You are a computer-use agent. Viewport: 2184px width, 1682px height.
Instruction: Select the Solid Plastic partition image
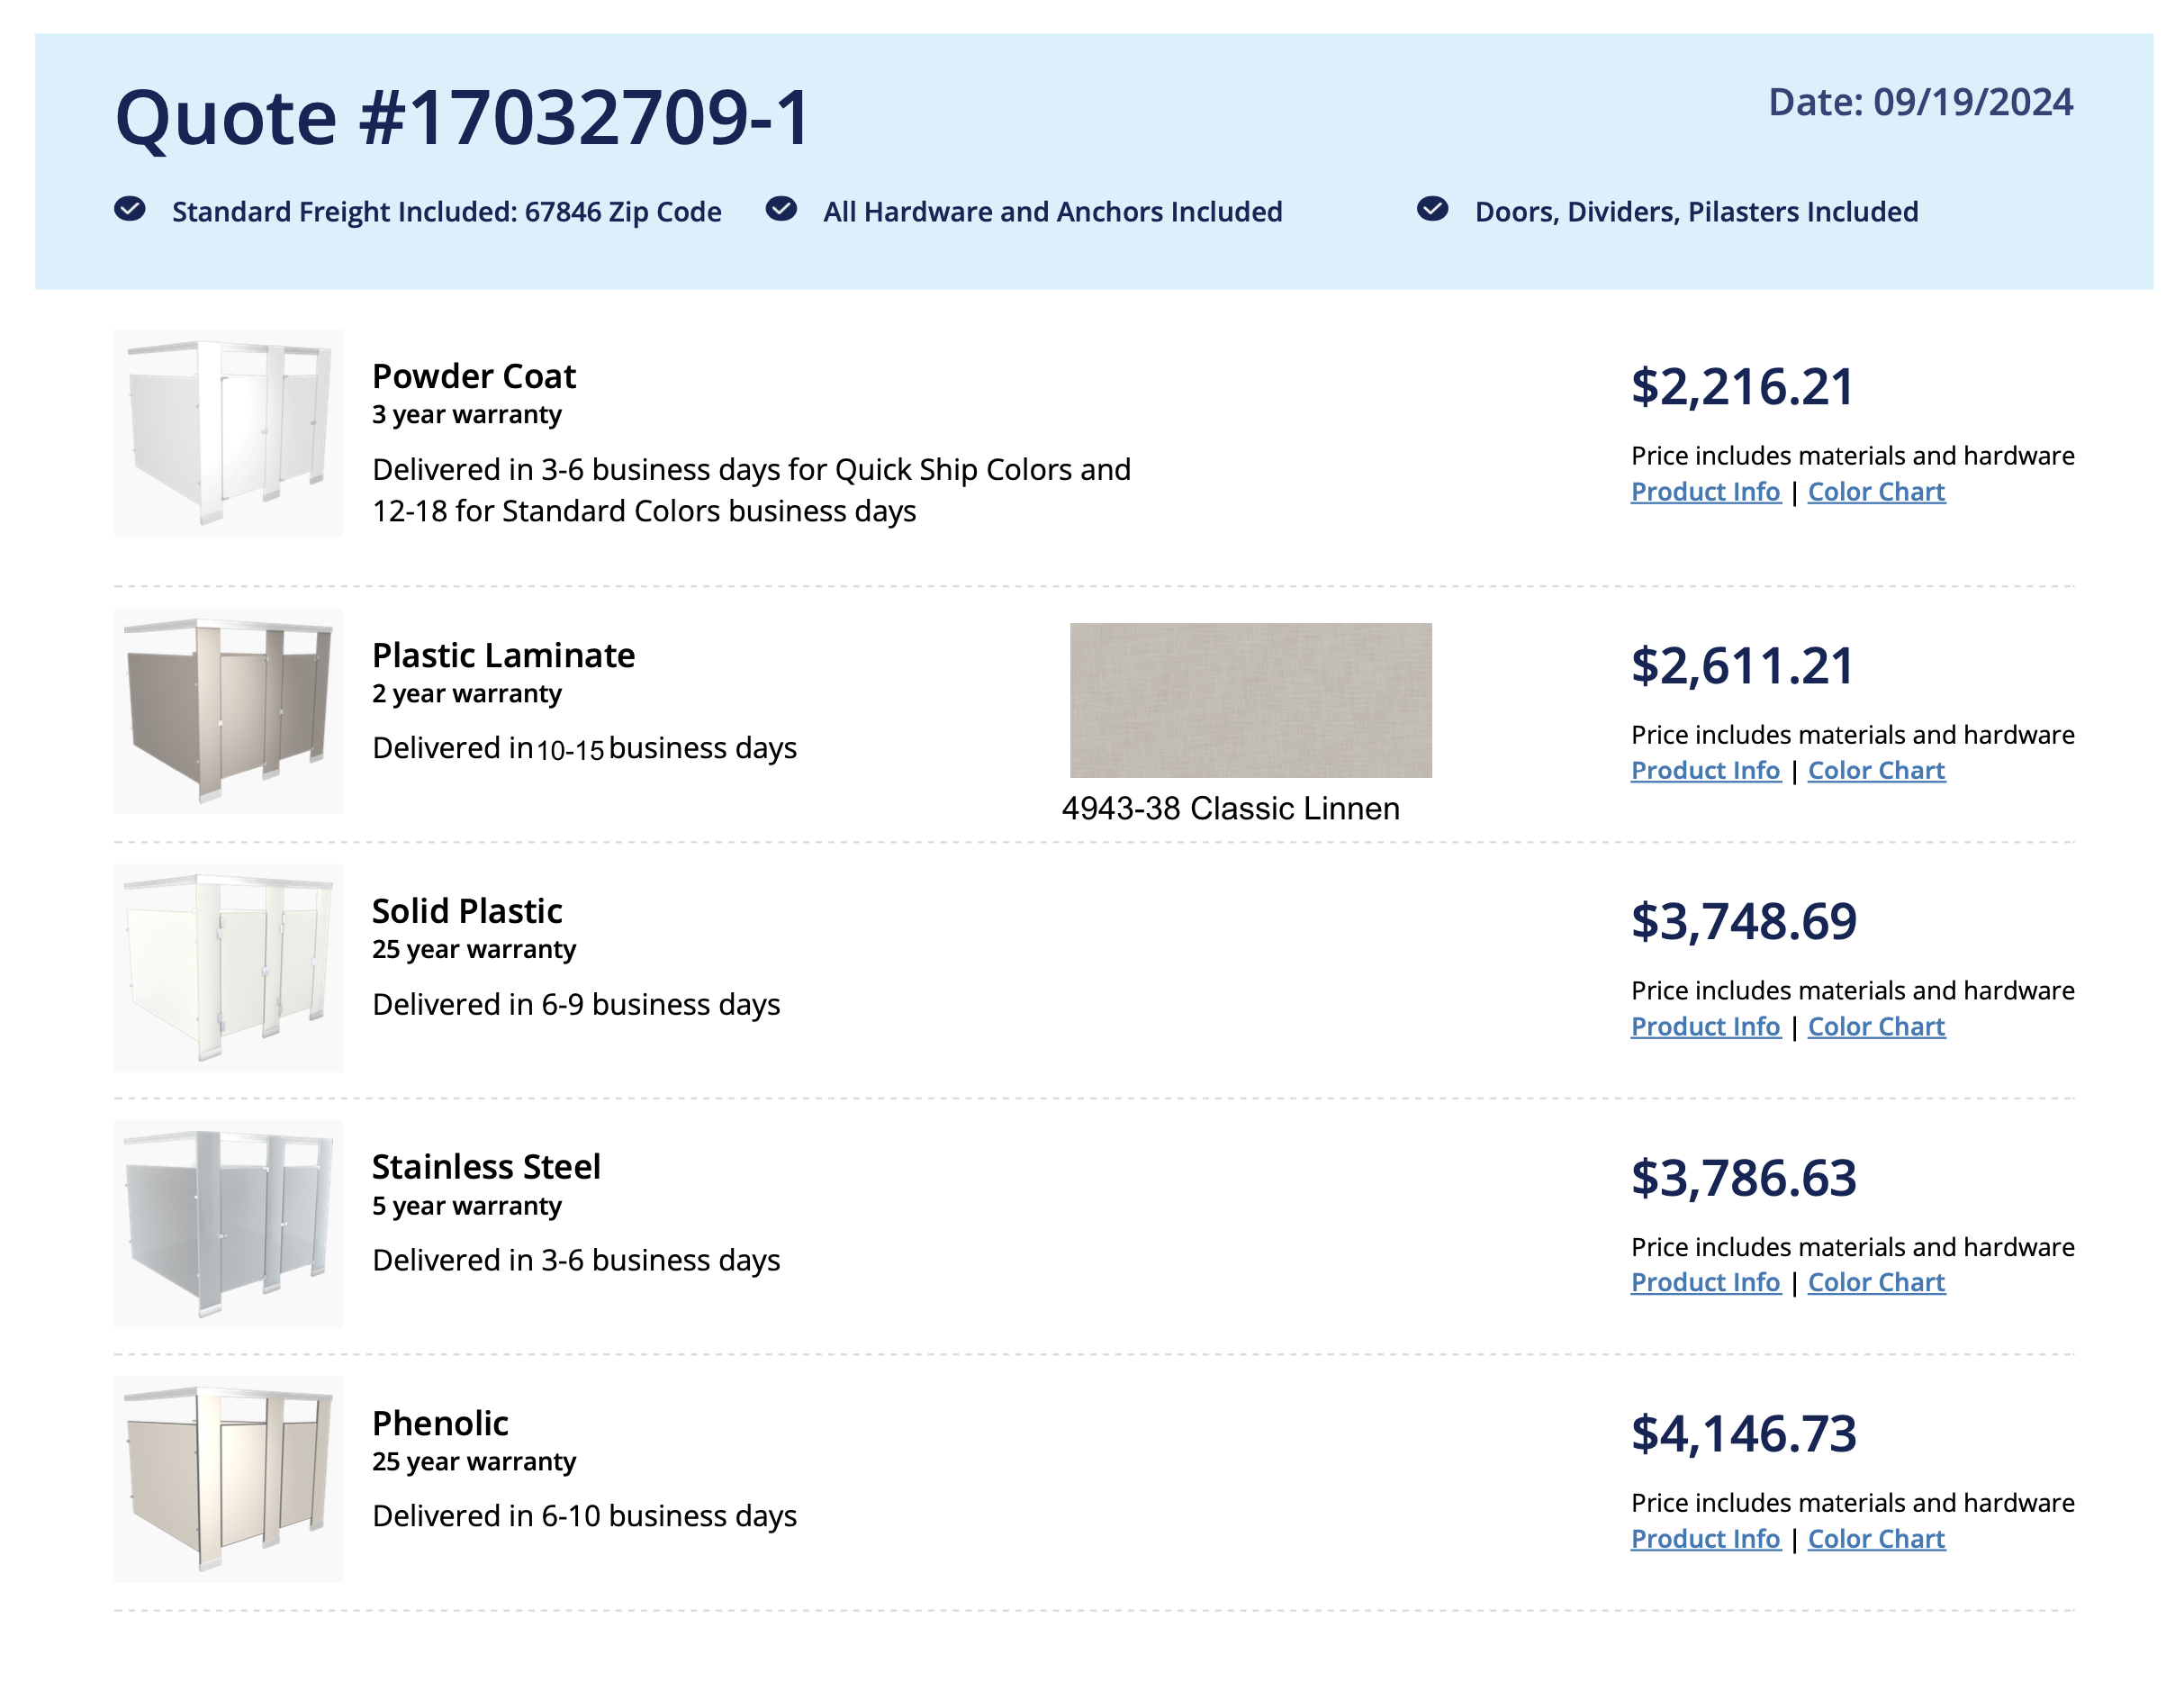click(228, 967)
